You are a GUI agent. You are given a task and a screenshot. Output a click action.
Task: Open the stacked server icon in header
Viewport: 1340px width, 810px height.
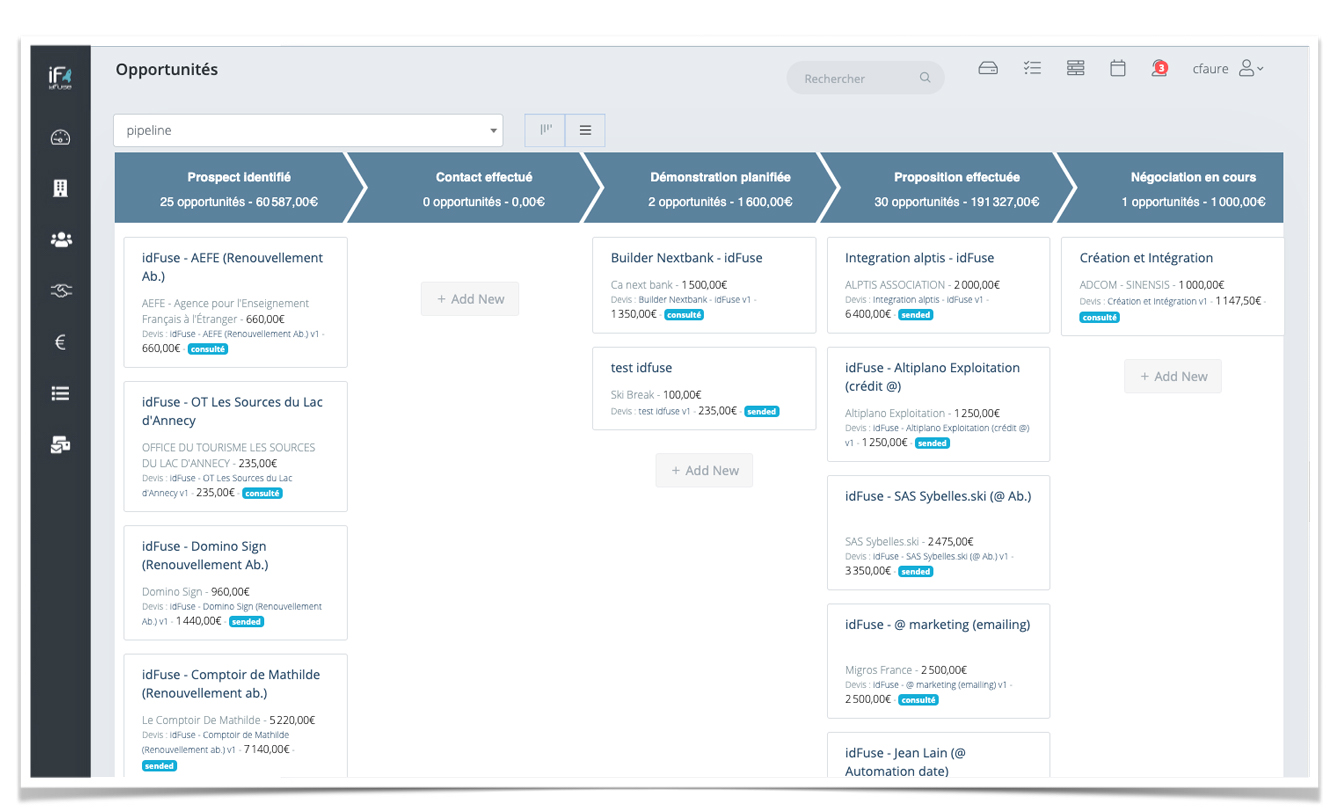(x=1075, y=68)
